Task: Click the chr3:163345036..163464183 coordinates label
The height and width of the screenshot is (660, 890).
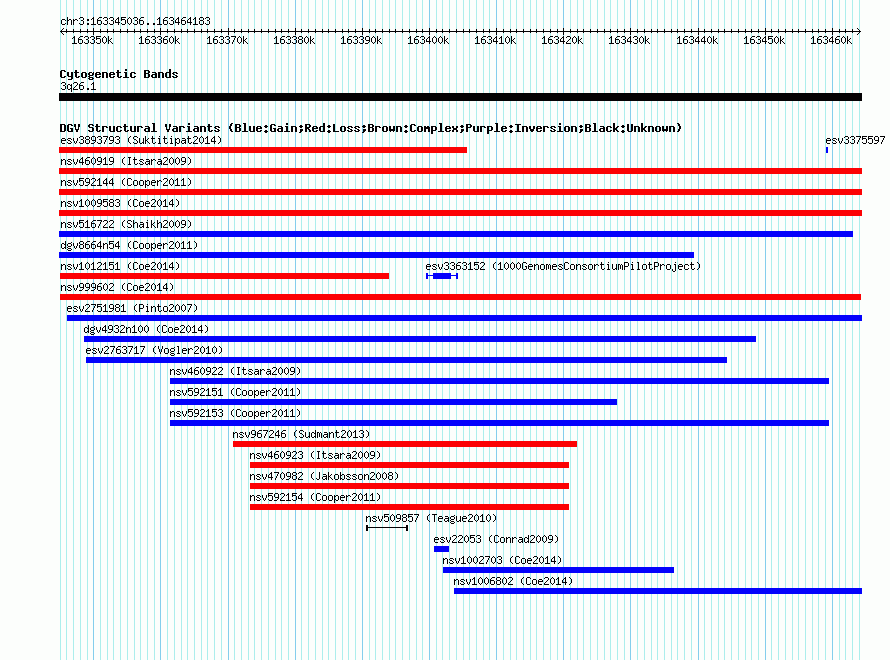Action: click(x=135, y=21)
